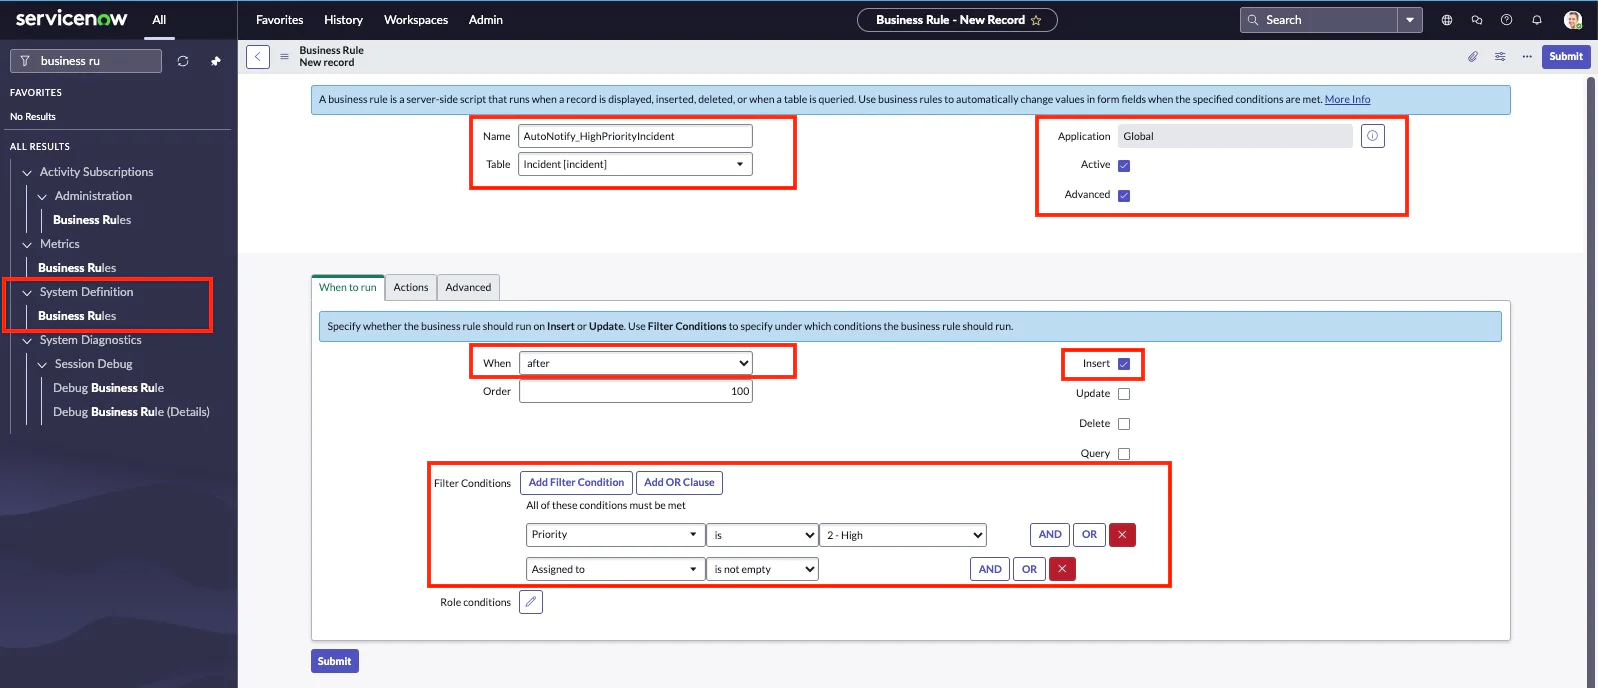The height and width of the screenshot is (688, 1598).
Task: Switch to the When to run tab
Action: [348, 287]
